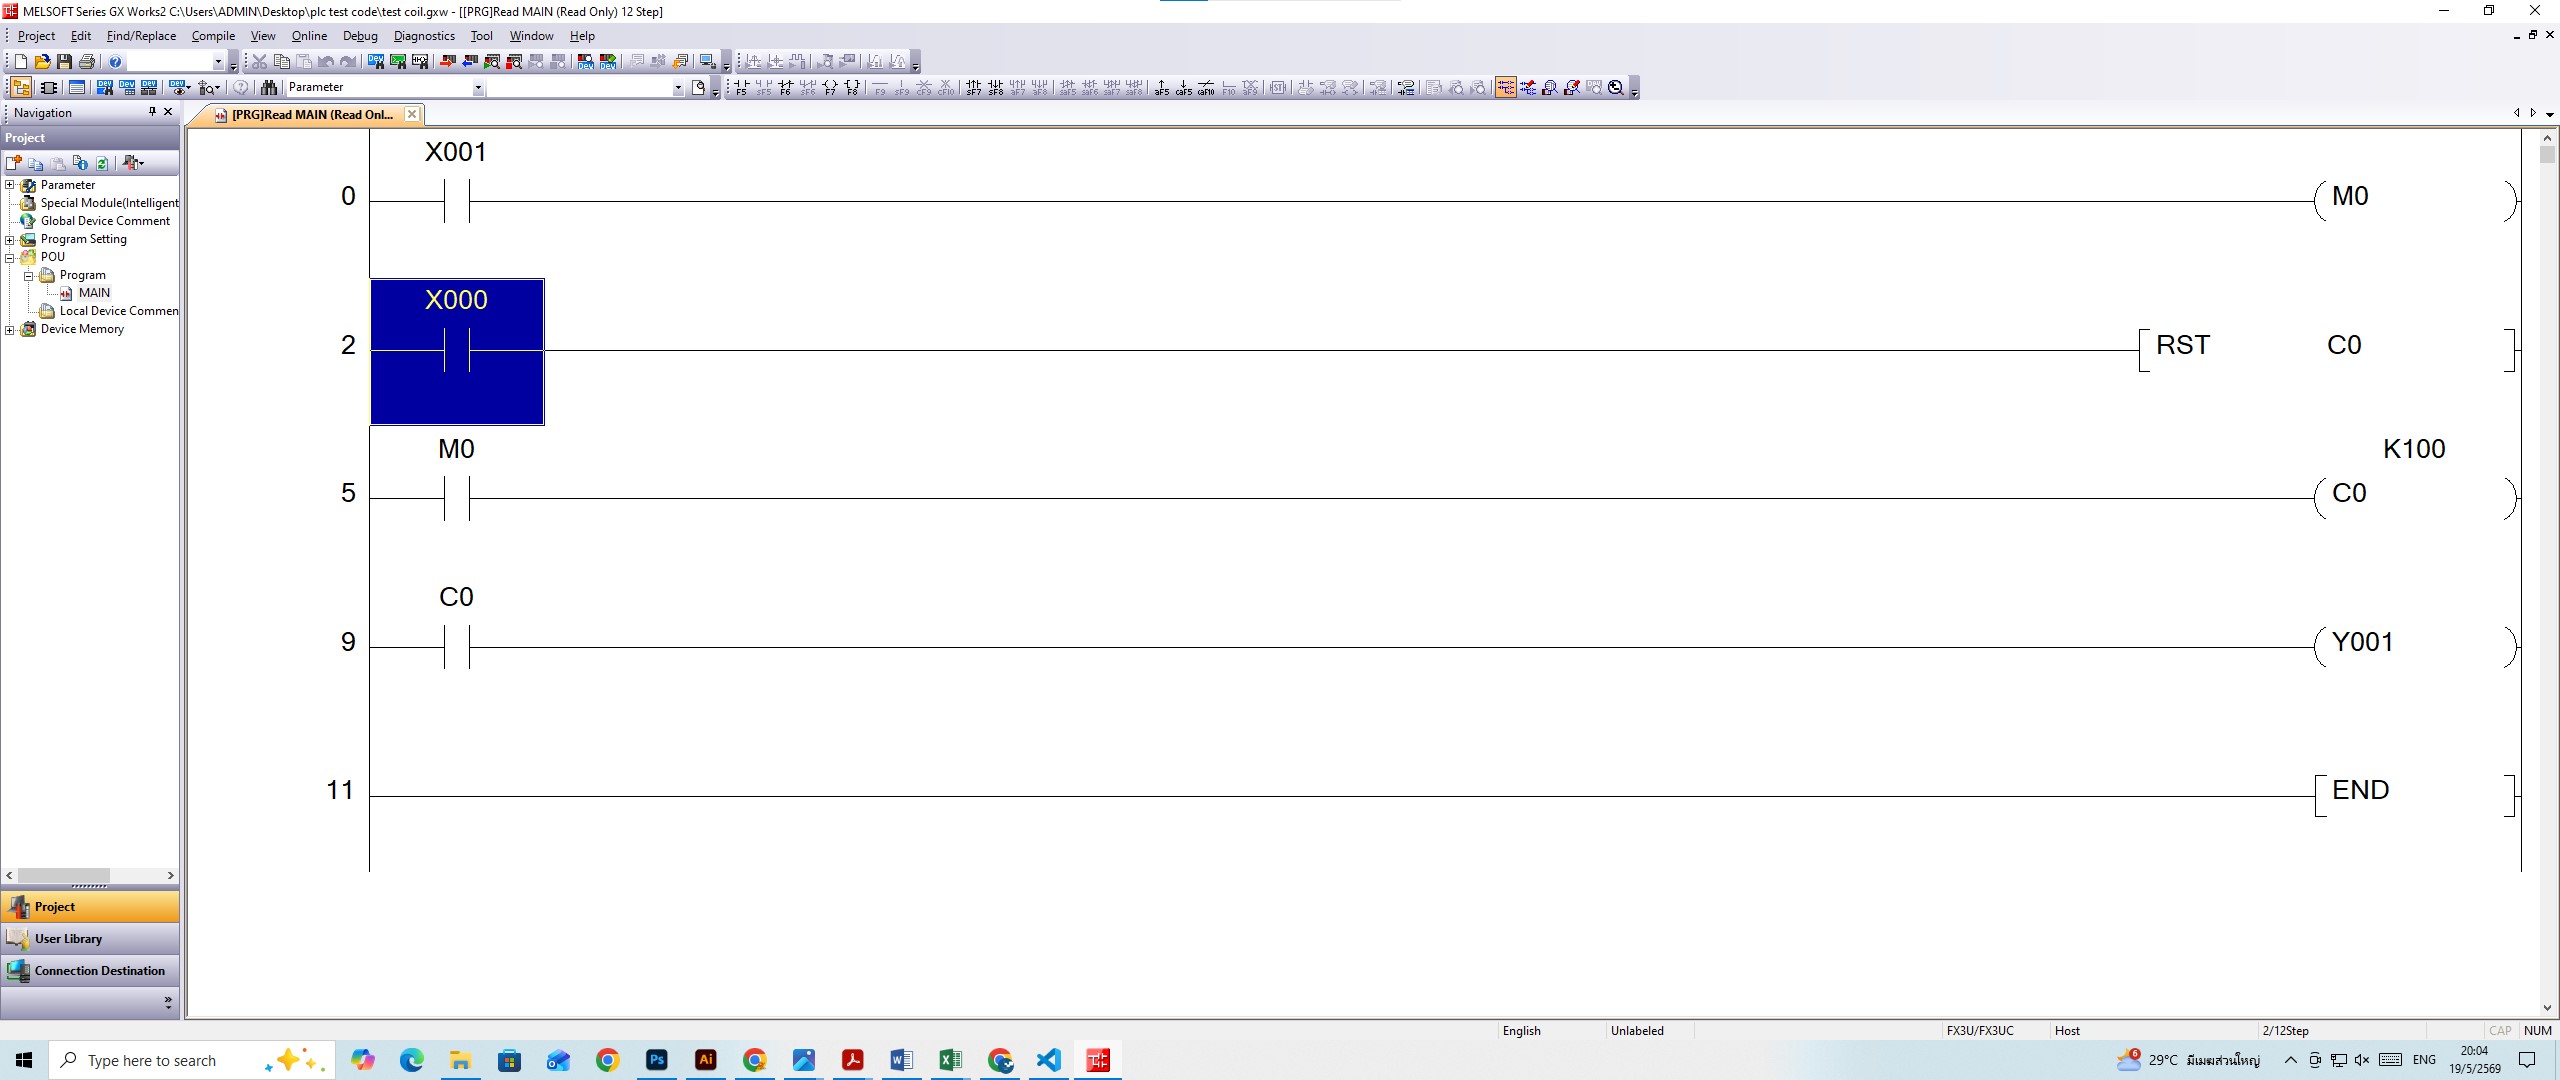Open Excel from the taskbar
This screenshot has width=2560, height=1080.
(x=950, y=1060)
